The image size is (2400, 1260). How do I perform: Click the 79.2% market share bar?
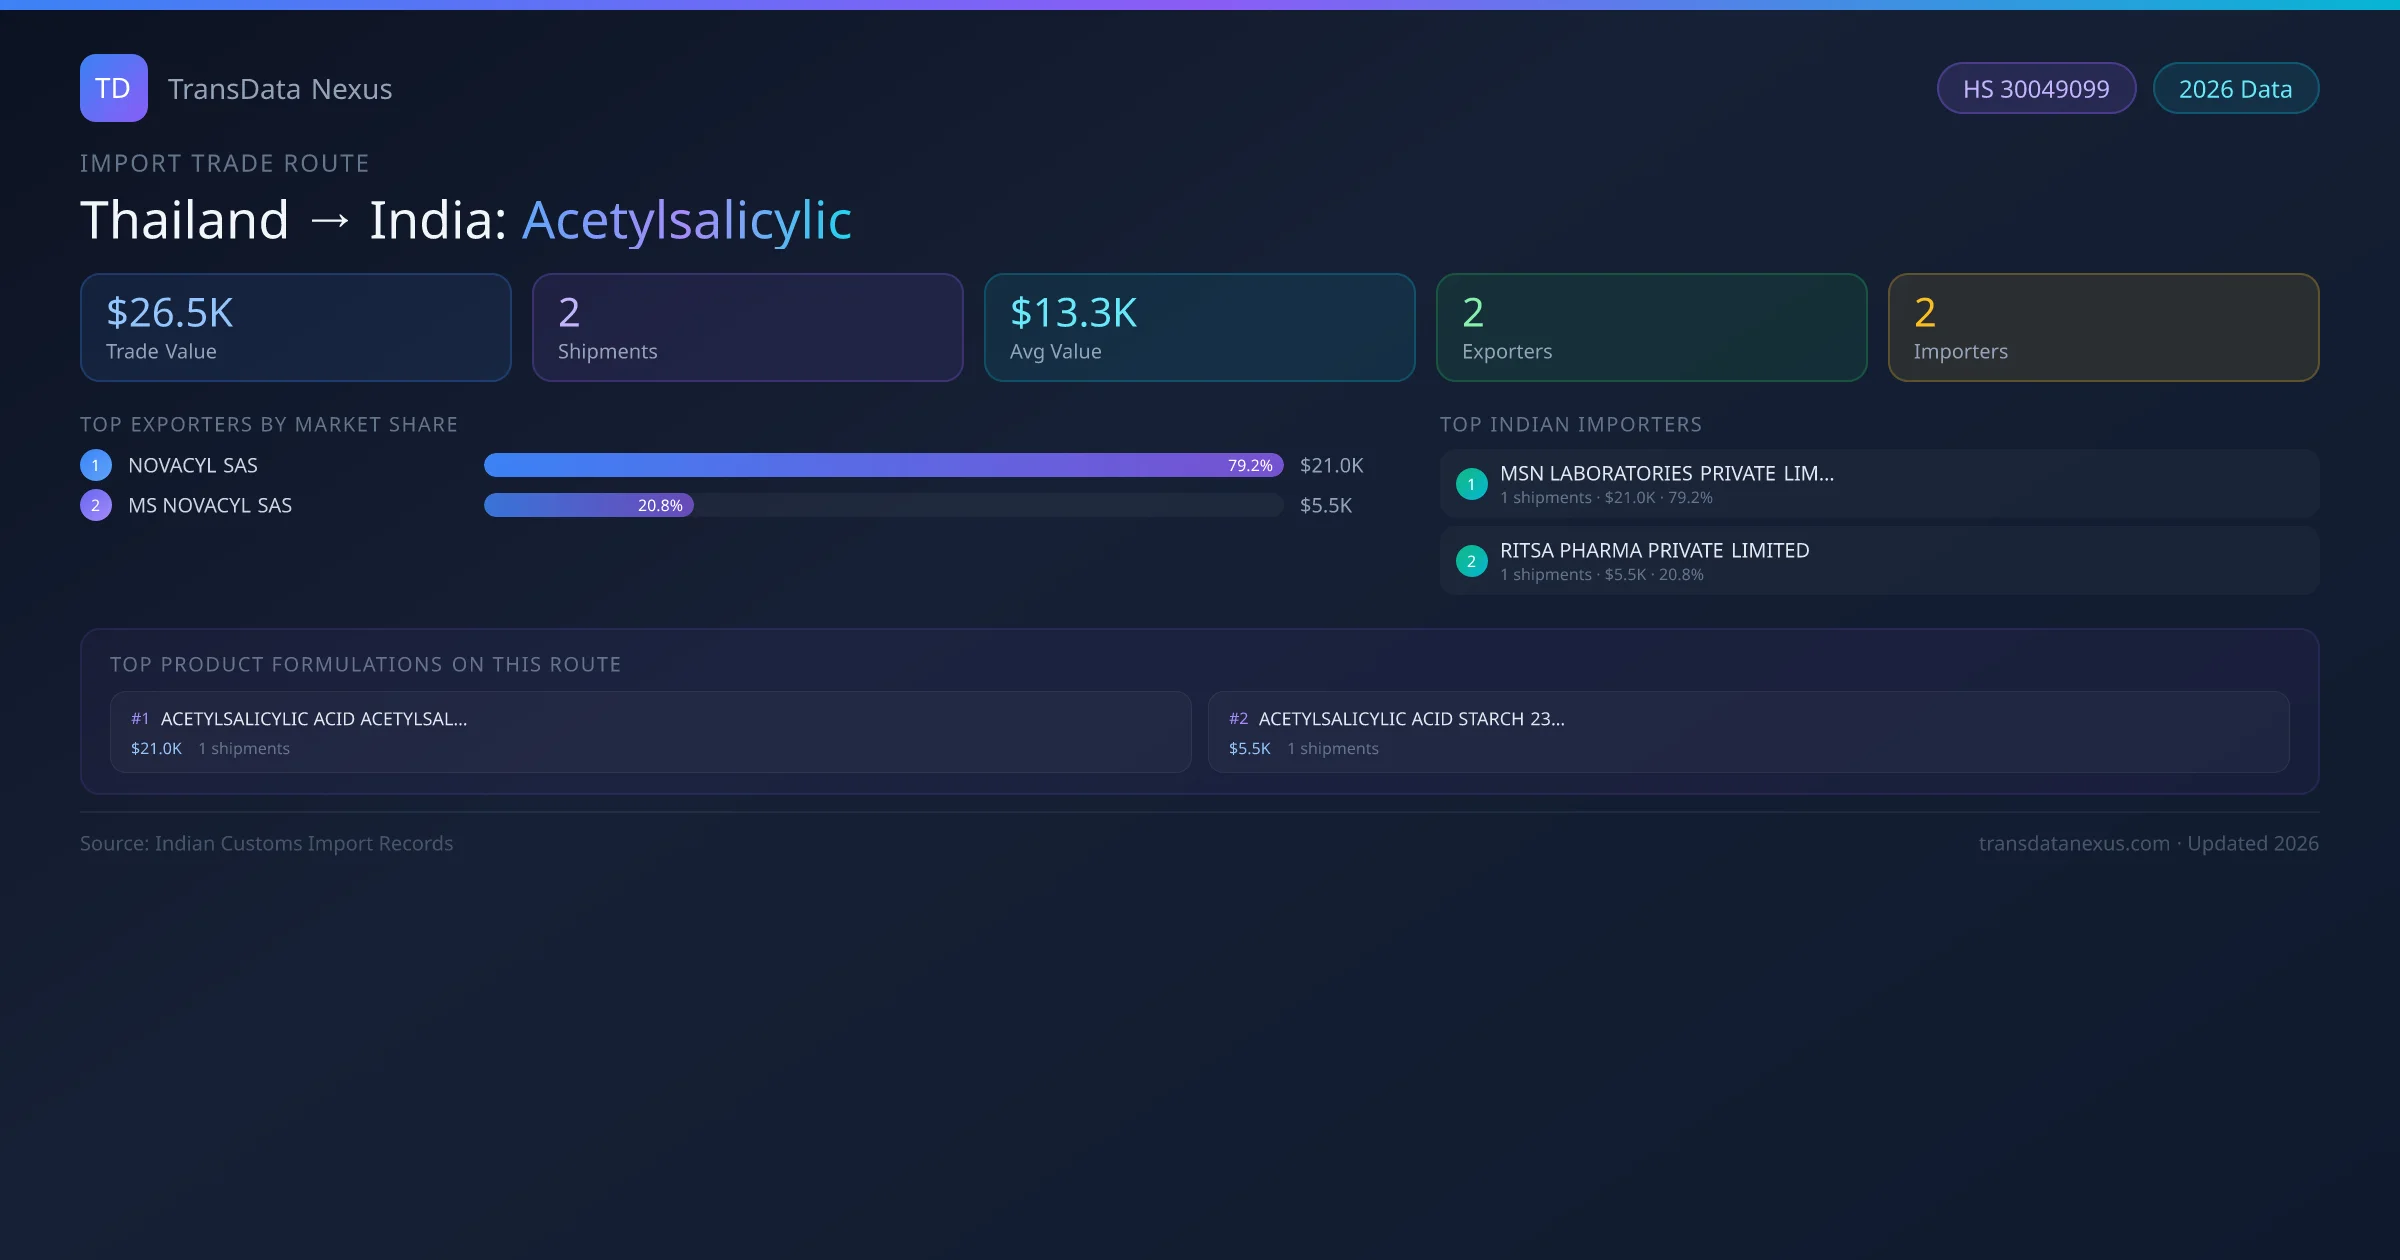(x=880, y=465)
